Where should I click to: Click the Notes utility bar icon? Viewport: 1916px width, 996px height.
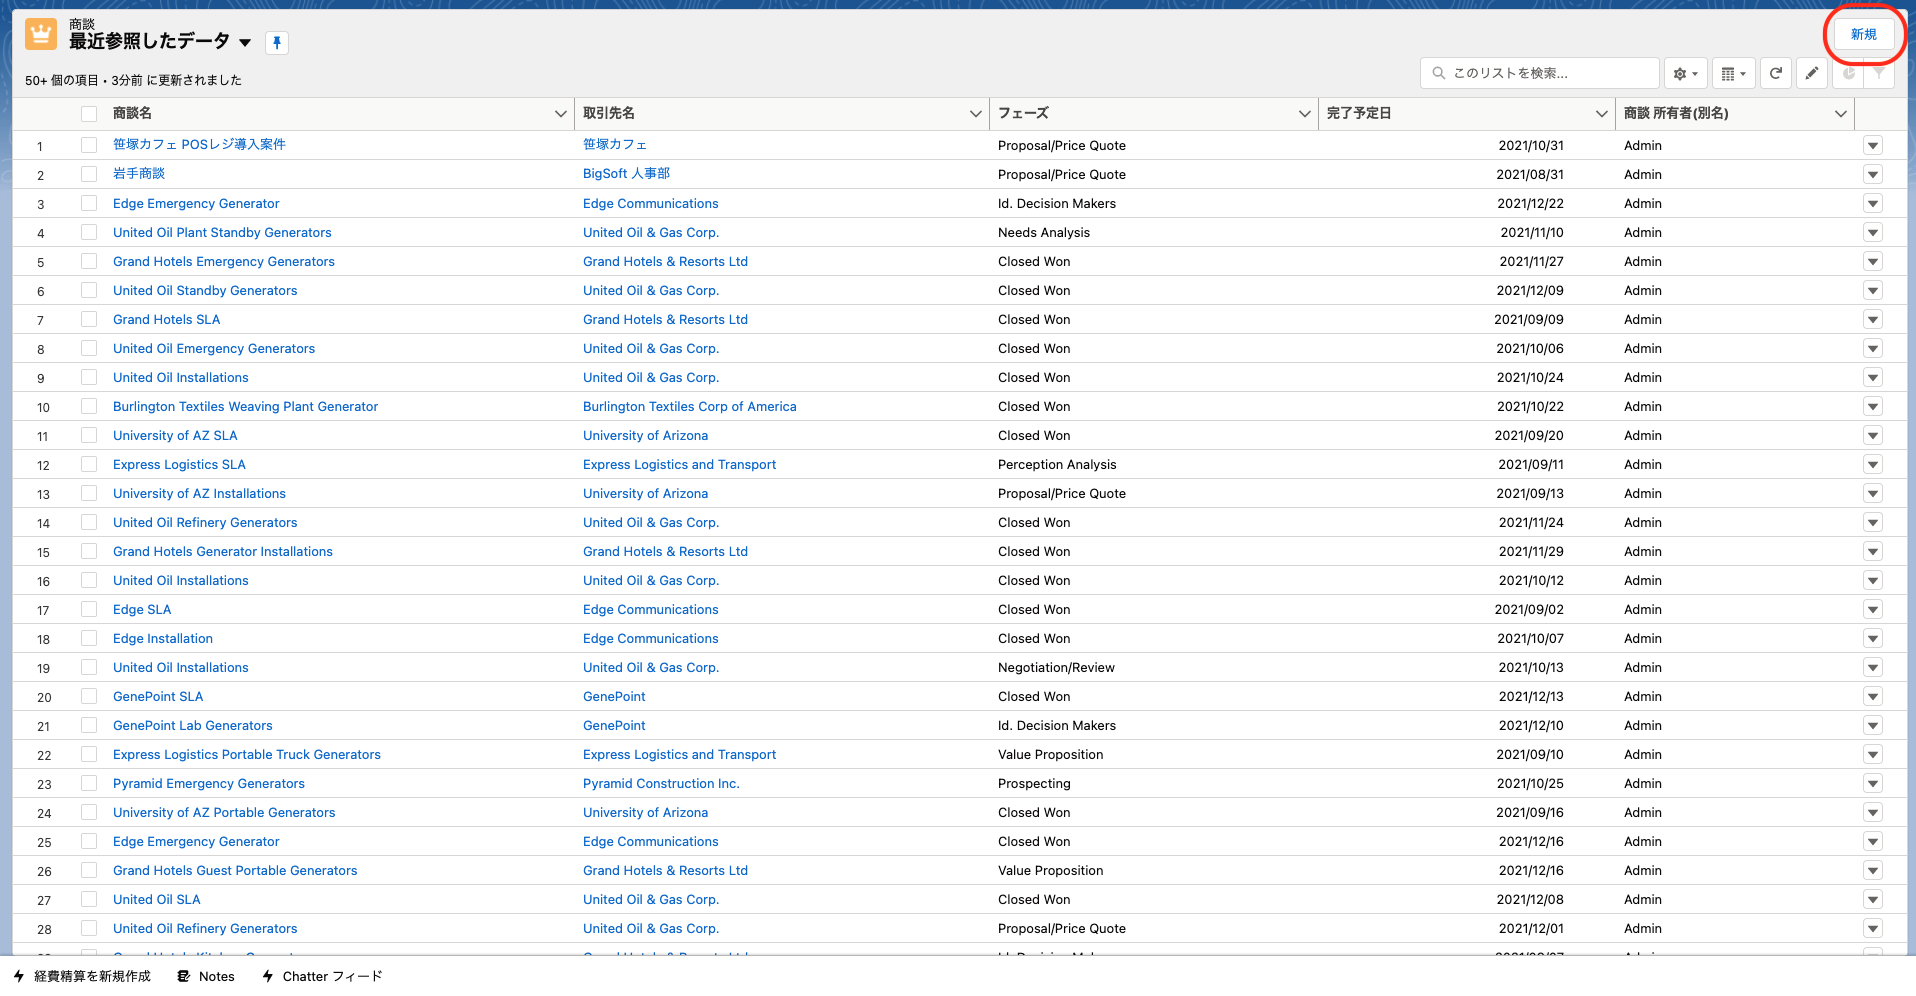coord(184,976)
